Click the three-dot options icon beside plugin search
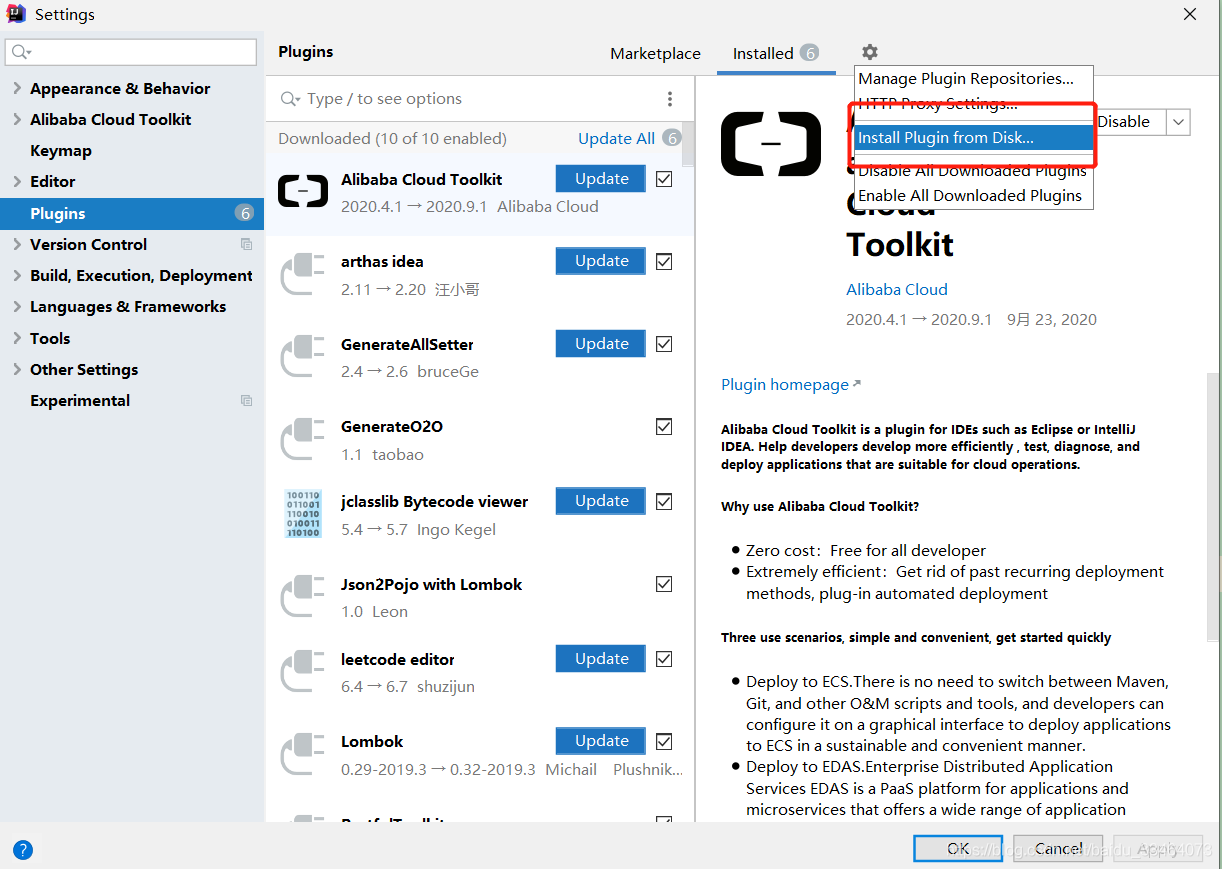Viewport: 1222px width, 869px height. pos(670,98)
